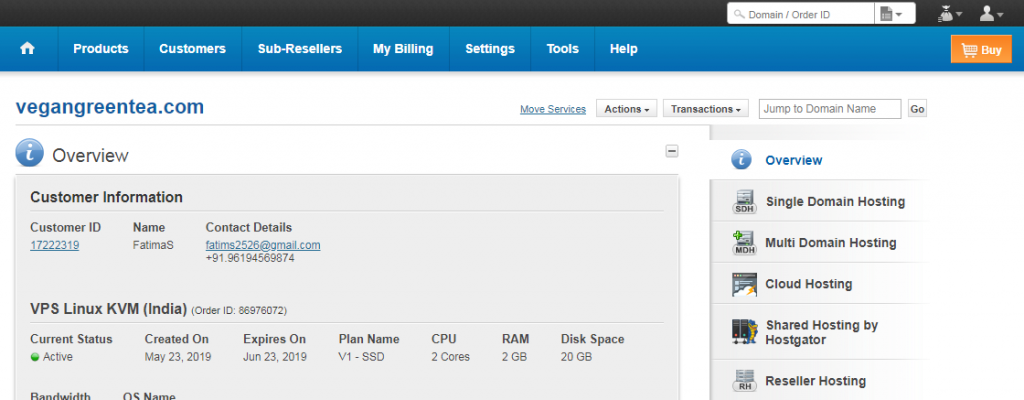The width and height of the screenshot is (1024, 400).
Task: Click the vegangreentea.com domain title
Action: point(110,107)
